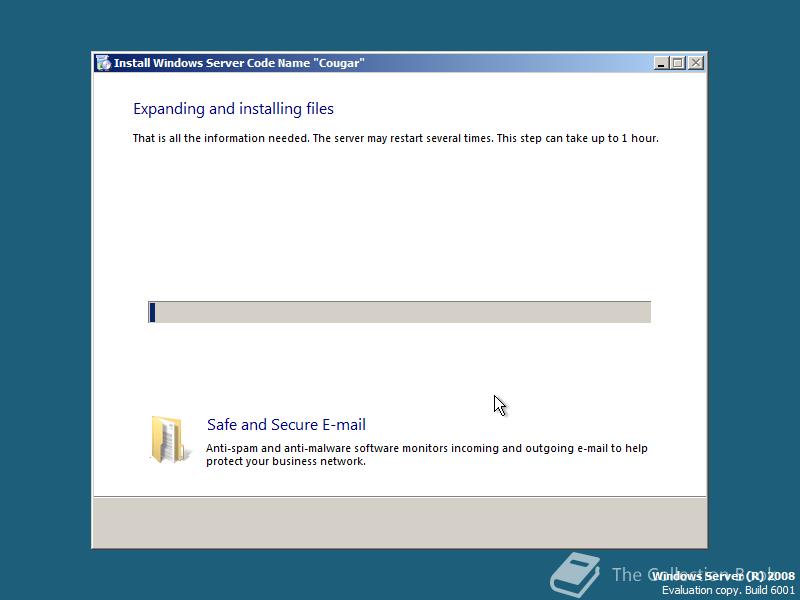Minimize the Install Windows Server window
800x600 pixels.
click(661, 63)
